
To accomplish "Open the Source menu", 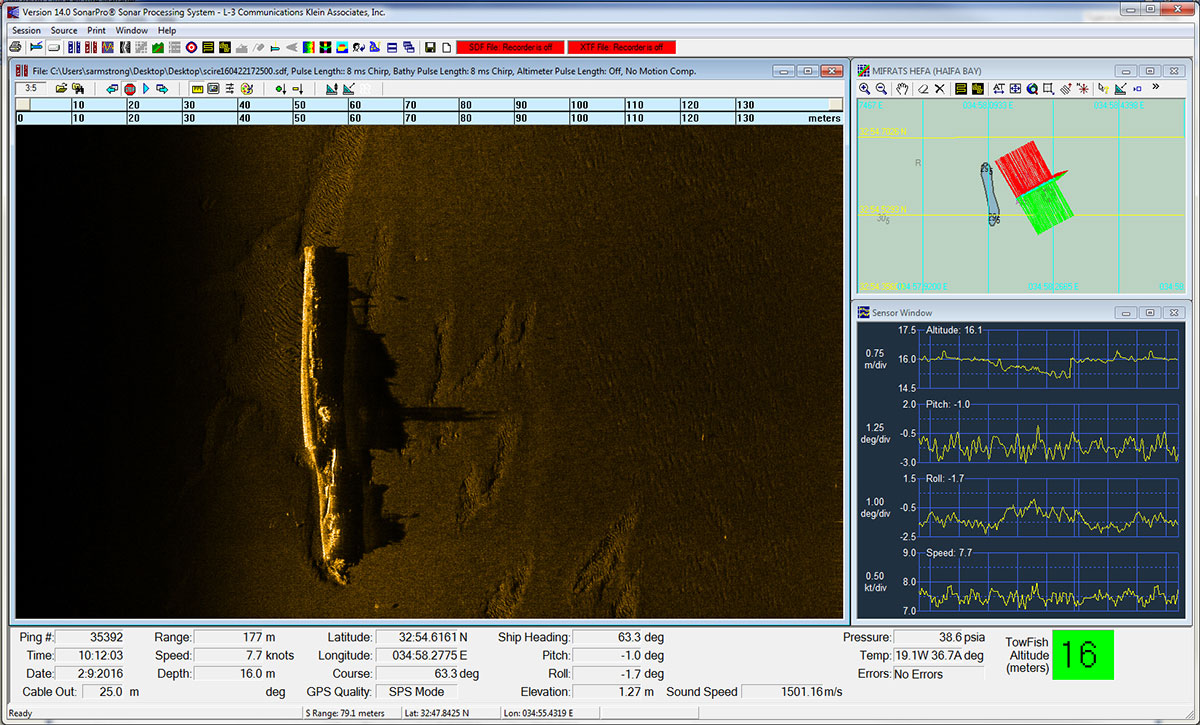I will [x=64, y=31].
